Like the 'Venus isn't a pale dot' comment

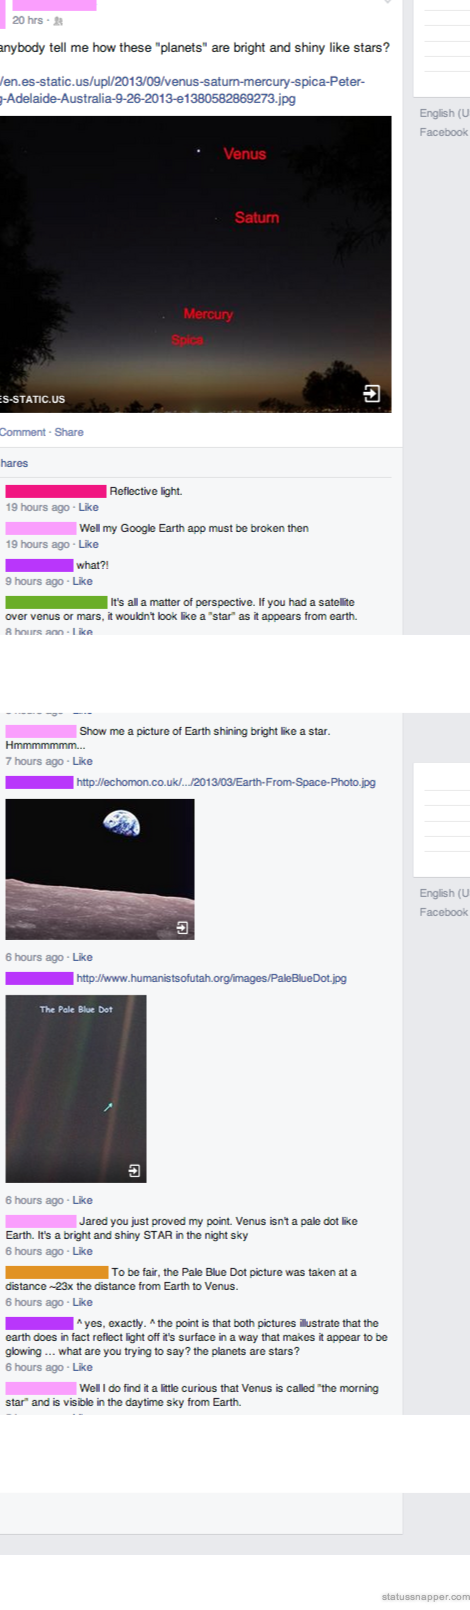(83, 1251)
